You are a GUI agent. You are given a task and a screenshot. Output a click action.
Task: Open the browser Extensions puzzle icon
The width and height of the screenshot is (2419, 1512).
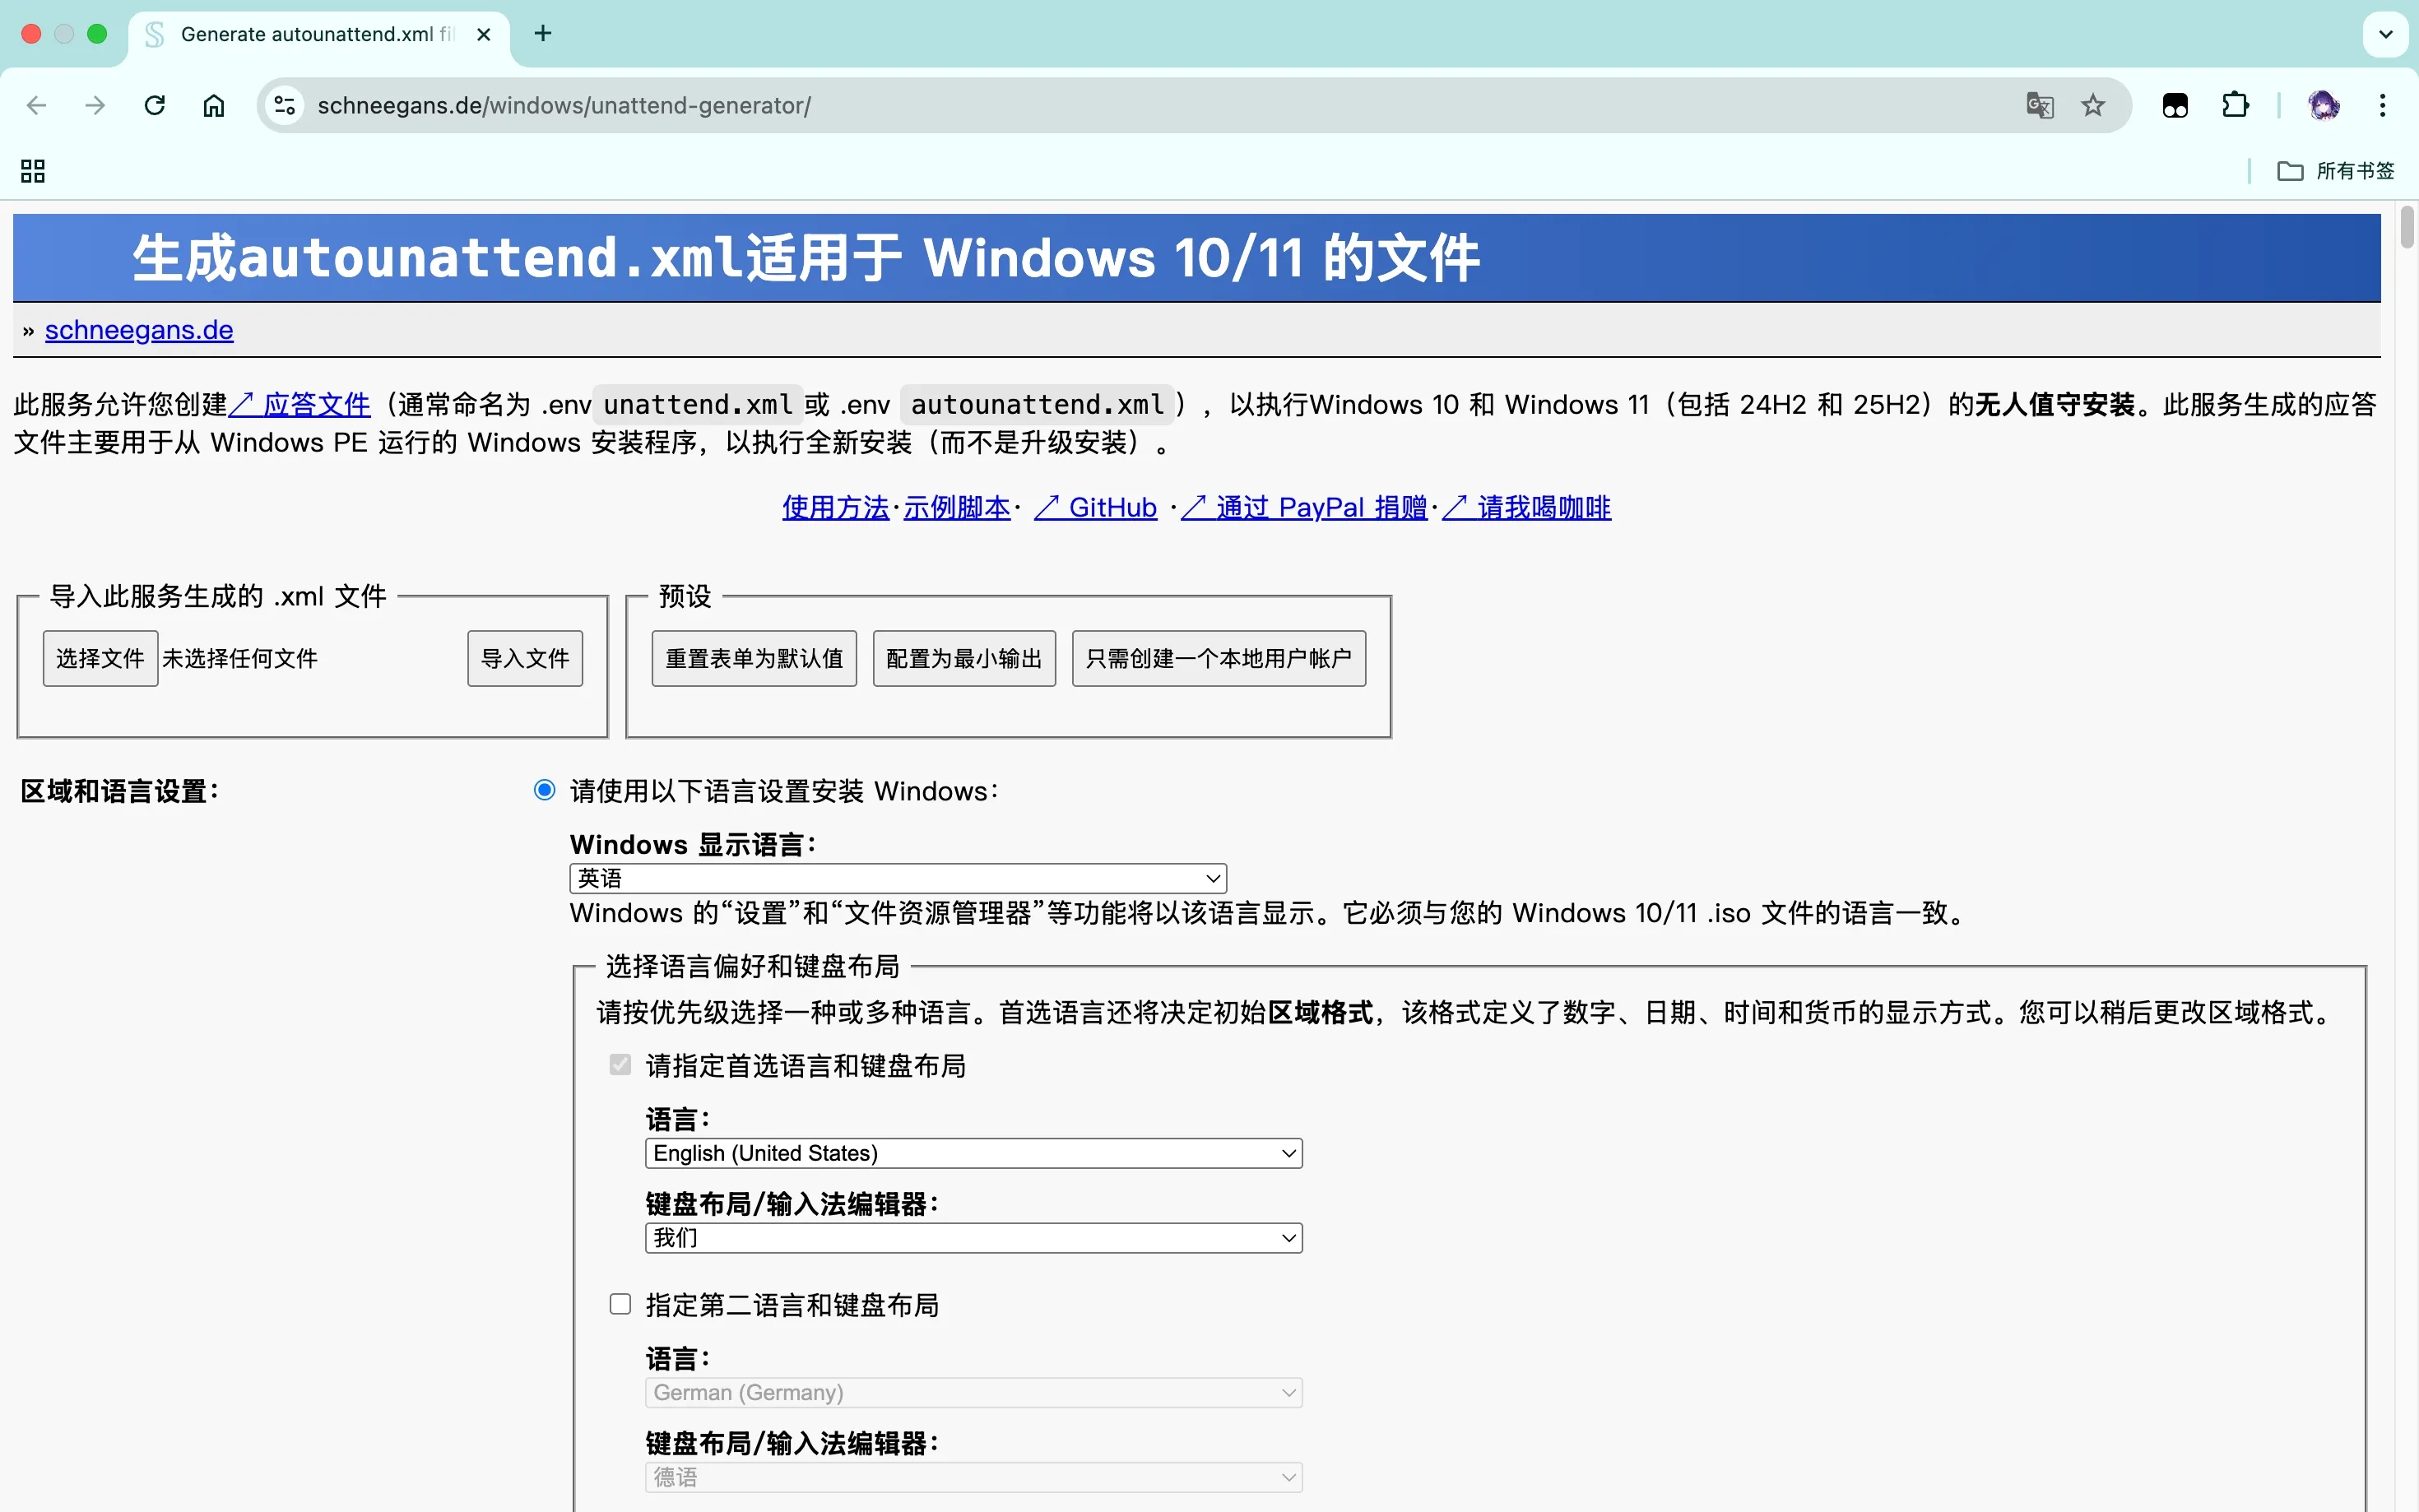(x=2236, y=105)
